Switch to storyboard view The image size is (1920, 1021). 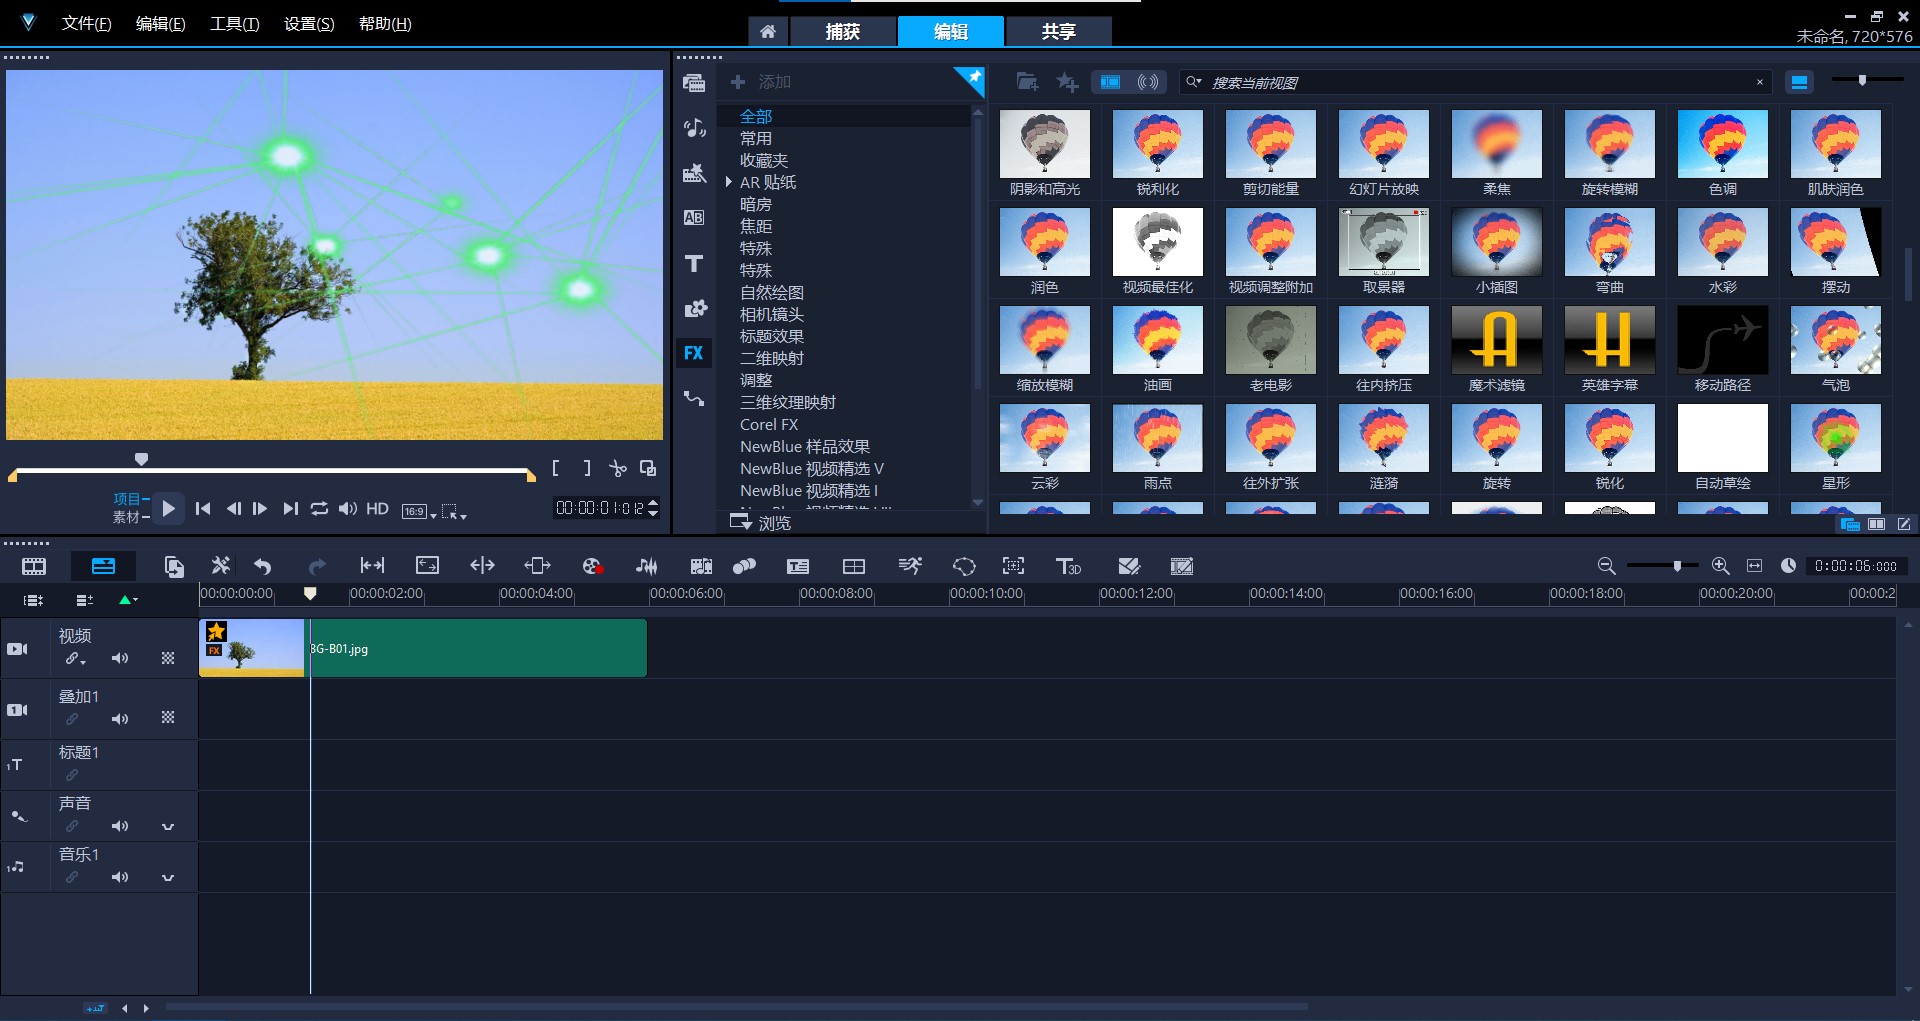(x=34, y=566)
